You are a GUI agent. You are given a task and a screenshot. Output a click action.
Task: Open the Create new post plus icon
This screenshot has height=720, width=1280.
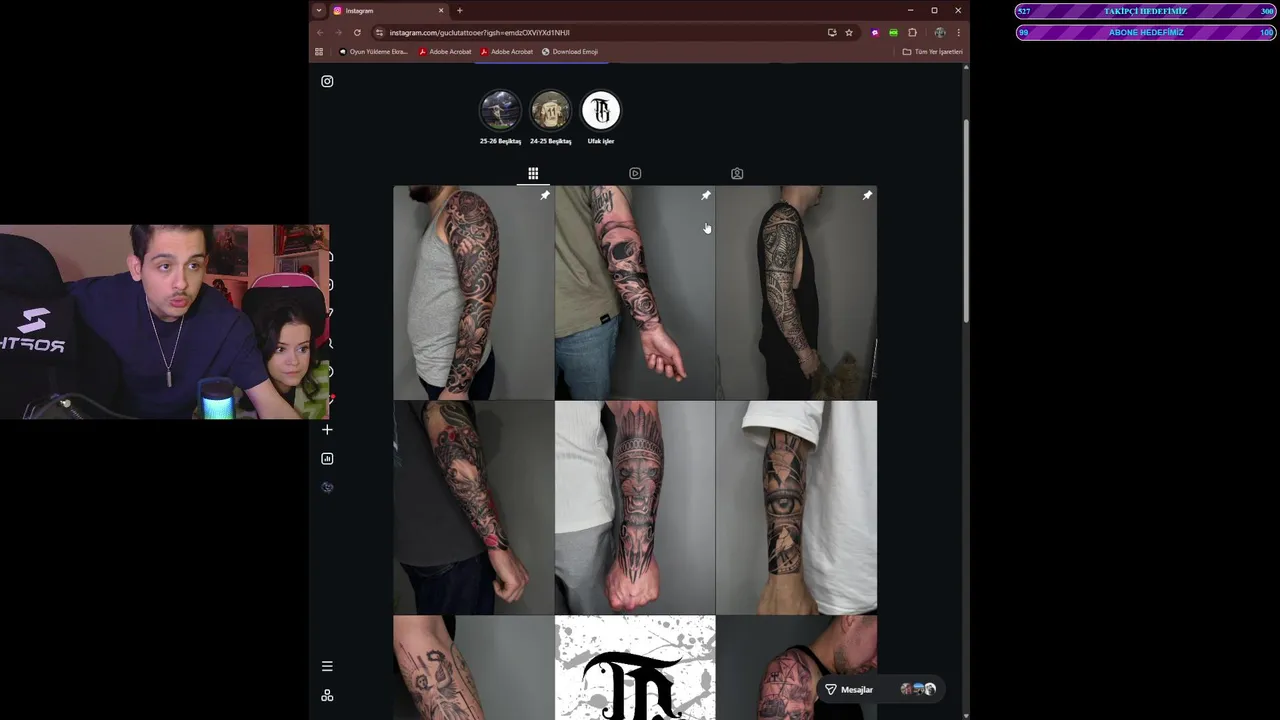point(327,430)
